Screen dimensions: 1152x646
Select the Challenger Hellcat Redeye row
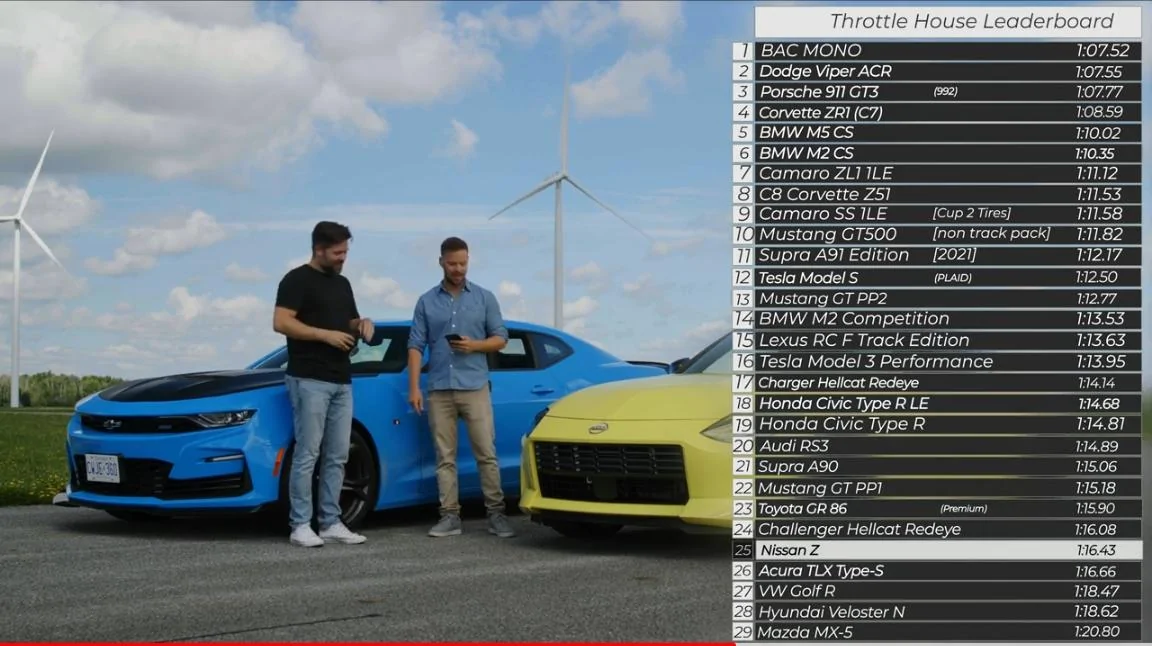(x=948, y=529)
